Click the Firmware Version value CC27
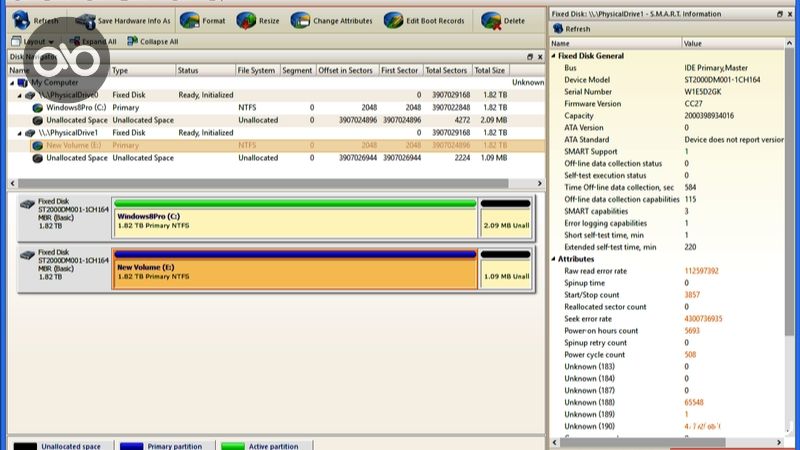The width and height of the screenshot is (800, 450). [693, 104]
